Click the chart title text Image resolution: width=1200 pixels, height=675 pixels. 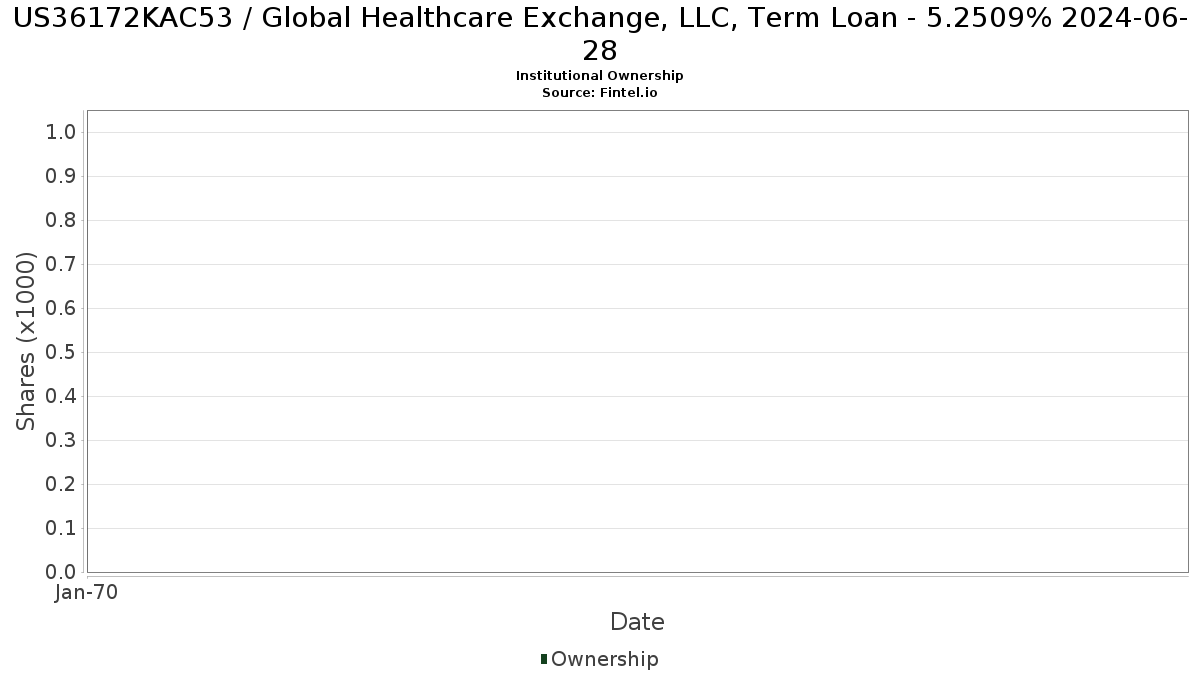pos(600,34)
